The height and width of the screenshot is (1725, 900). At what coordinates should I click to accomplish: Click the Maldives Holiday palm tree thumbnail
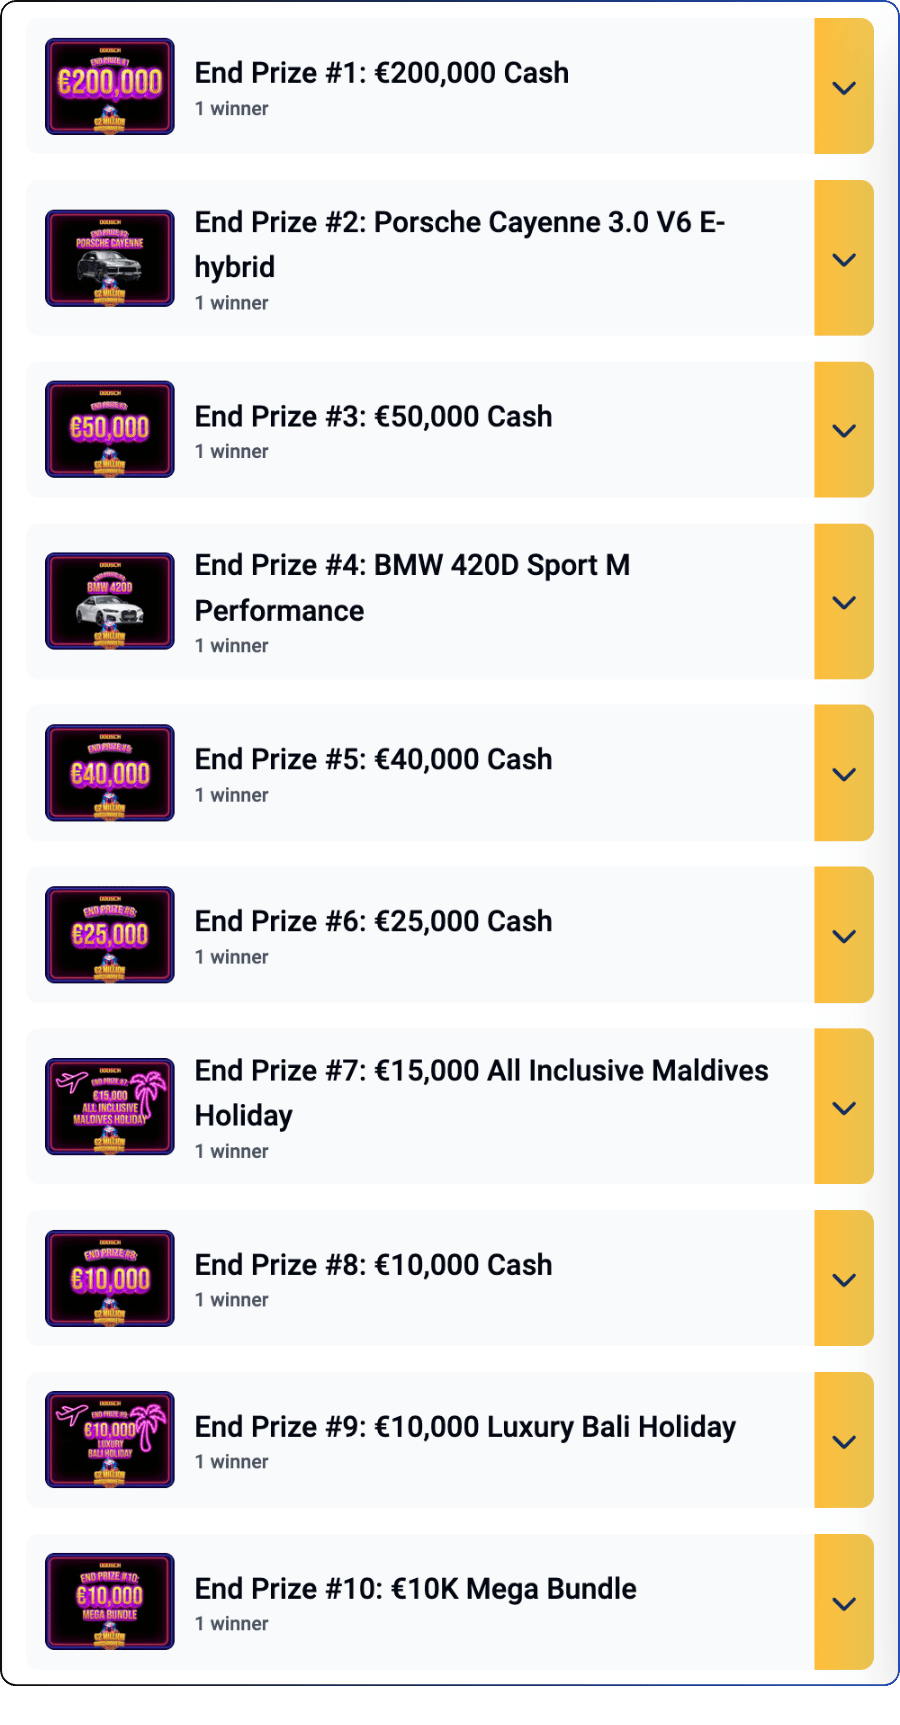click(110, 1106)
